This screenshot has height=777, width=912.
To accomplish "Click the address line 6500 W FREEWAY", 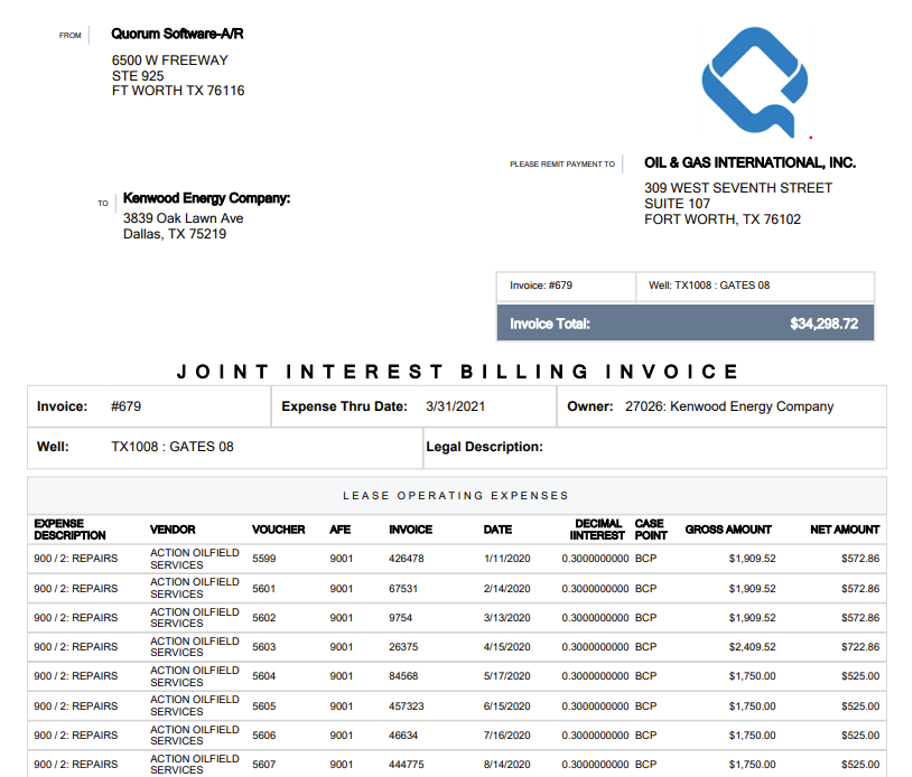I will tap(170, 60).
